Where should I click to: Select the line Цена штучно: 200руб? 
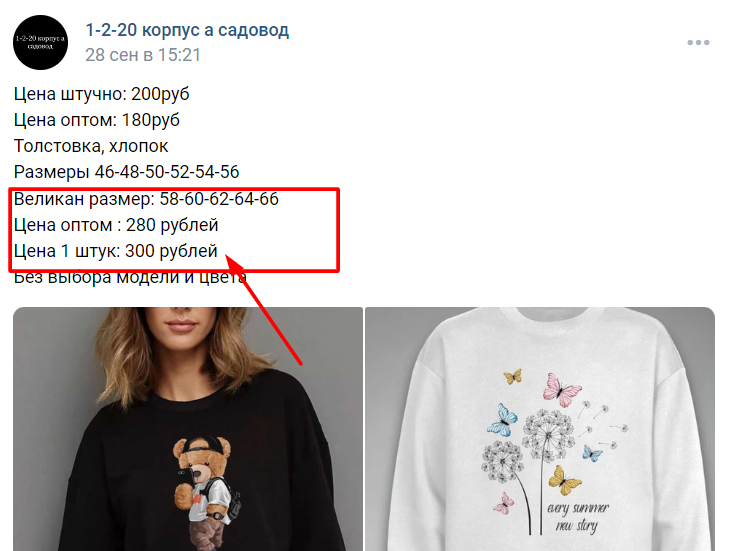point(102,94)
